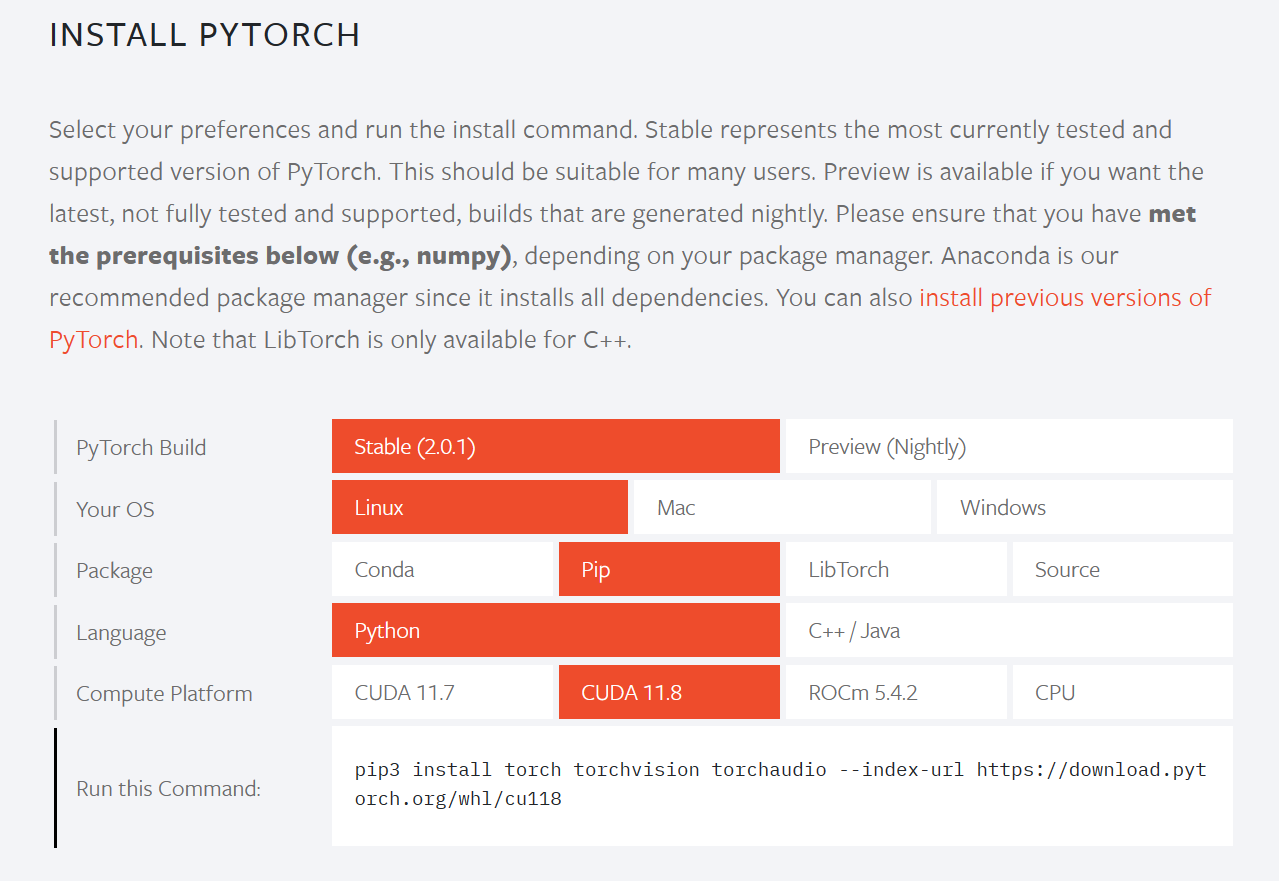Click the Run this Command label
This screenshot has height=881, width=1279.
(168, 788)
